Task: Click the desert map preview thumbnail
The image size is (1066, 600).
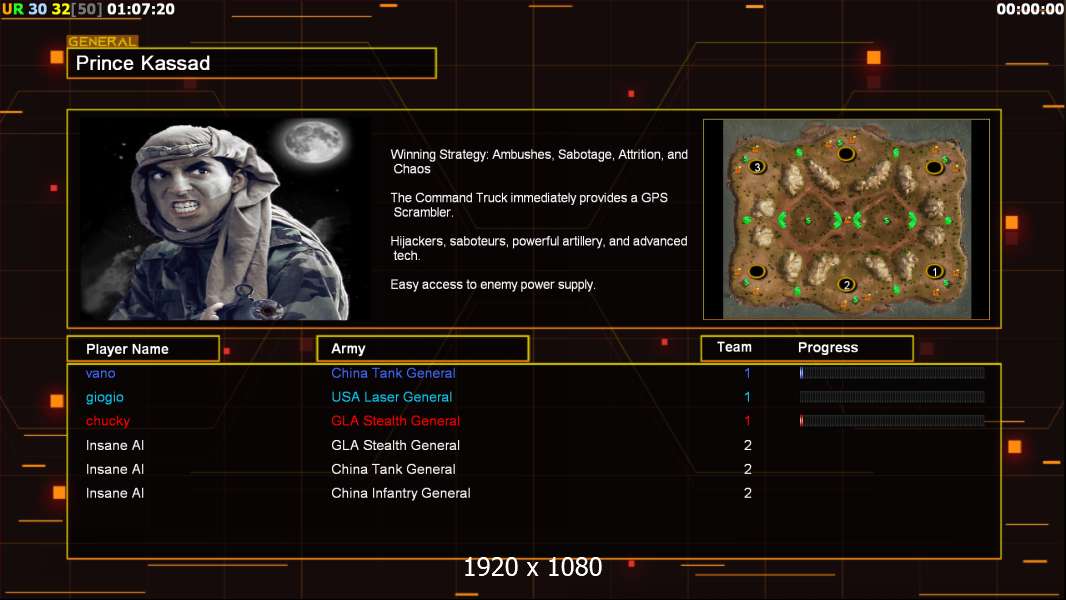Action: (846, 219)
